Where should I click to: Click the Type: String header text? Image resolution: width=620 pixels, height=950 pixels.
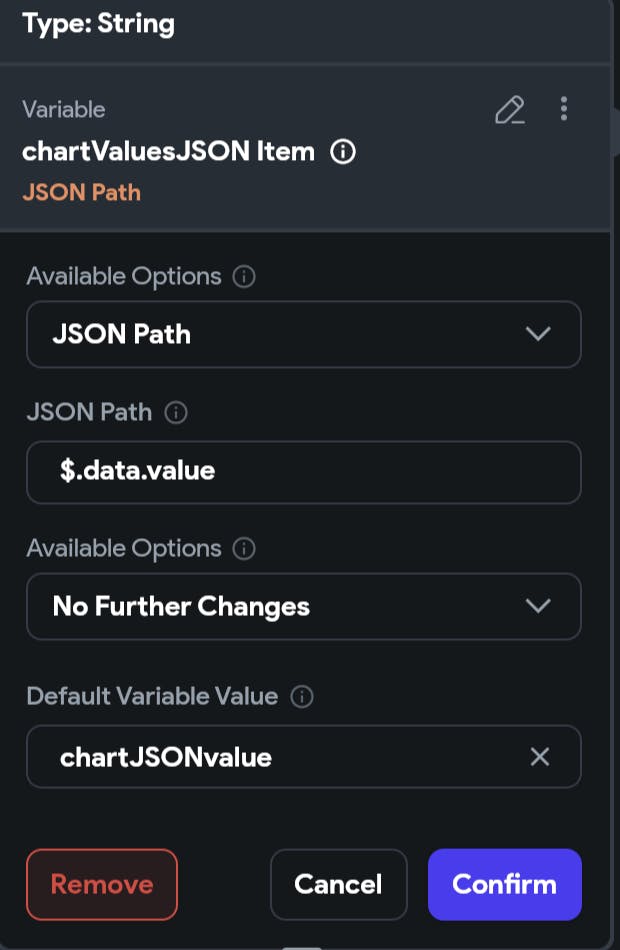[x=98, y=24]
